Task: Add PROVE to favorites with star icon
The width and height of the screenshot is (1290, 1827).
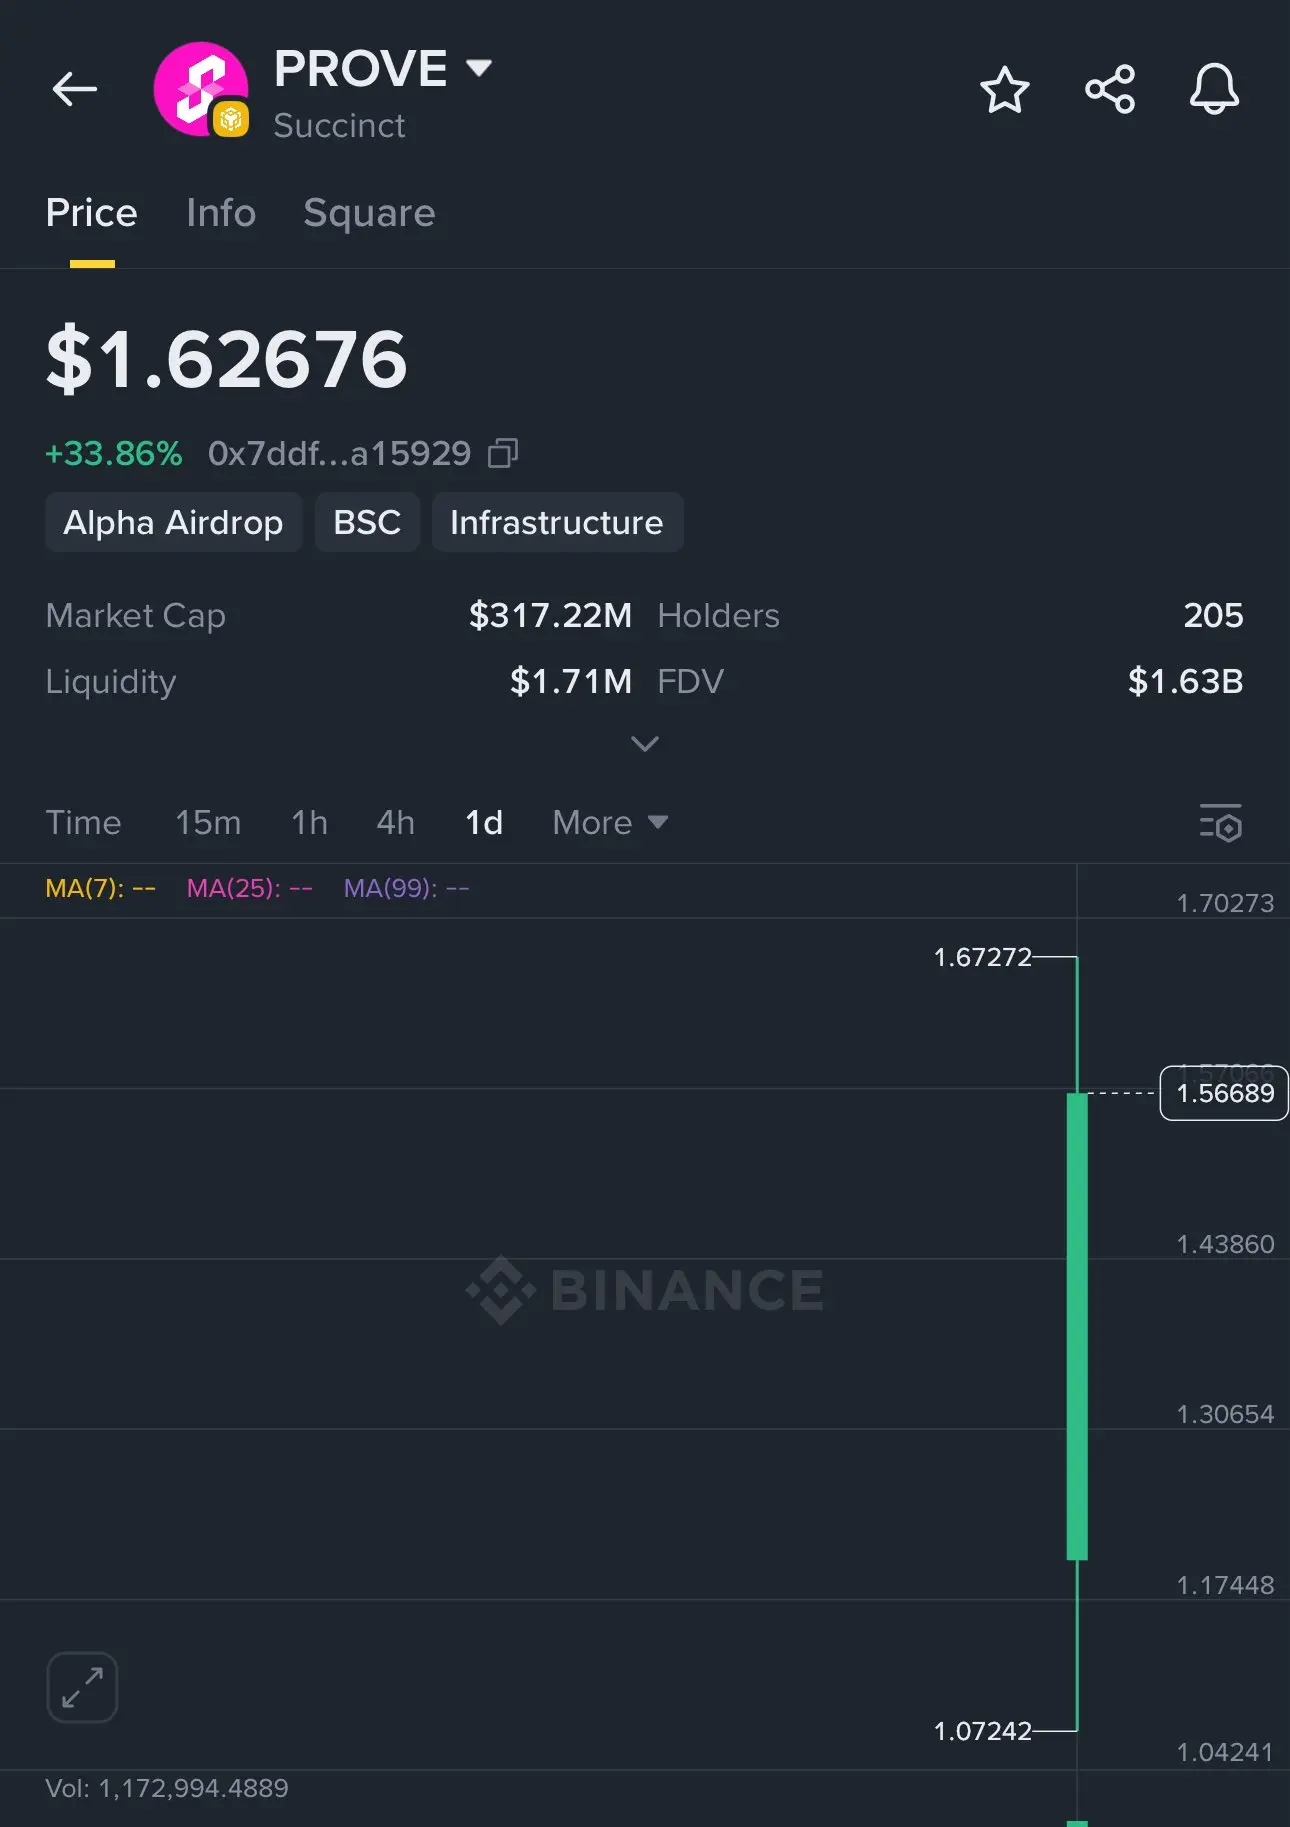Action: click(x=1004, y=90)
